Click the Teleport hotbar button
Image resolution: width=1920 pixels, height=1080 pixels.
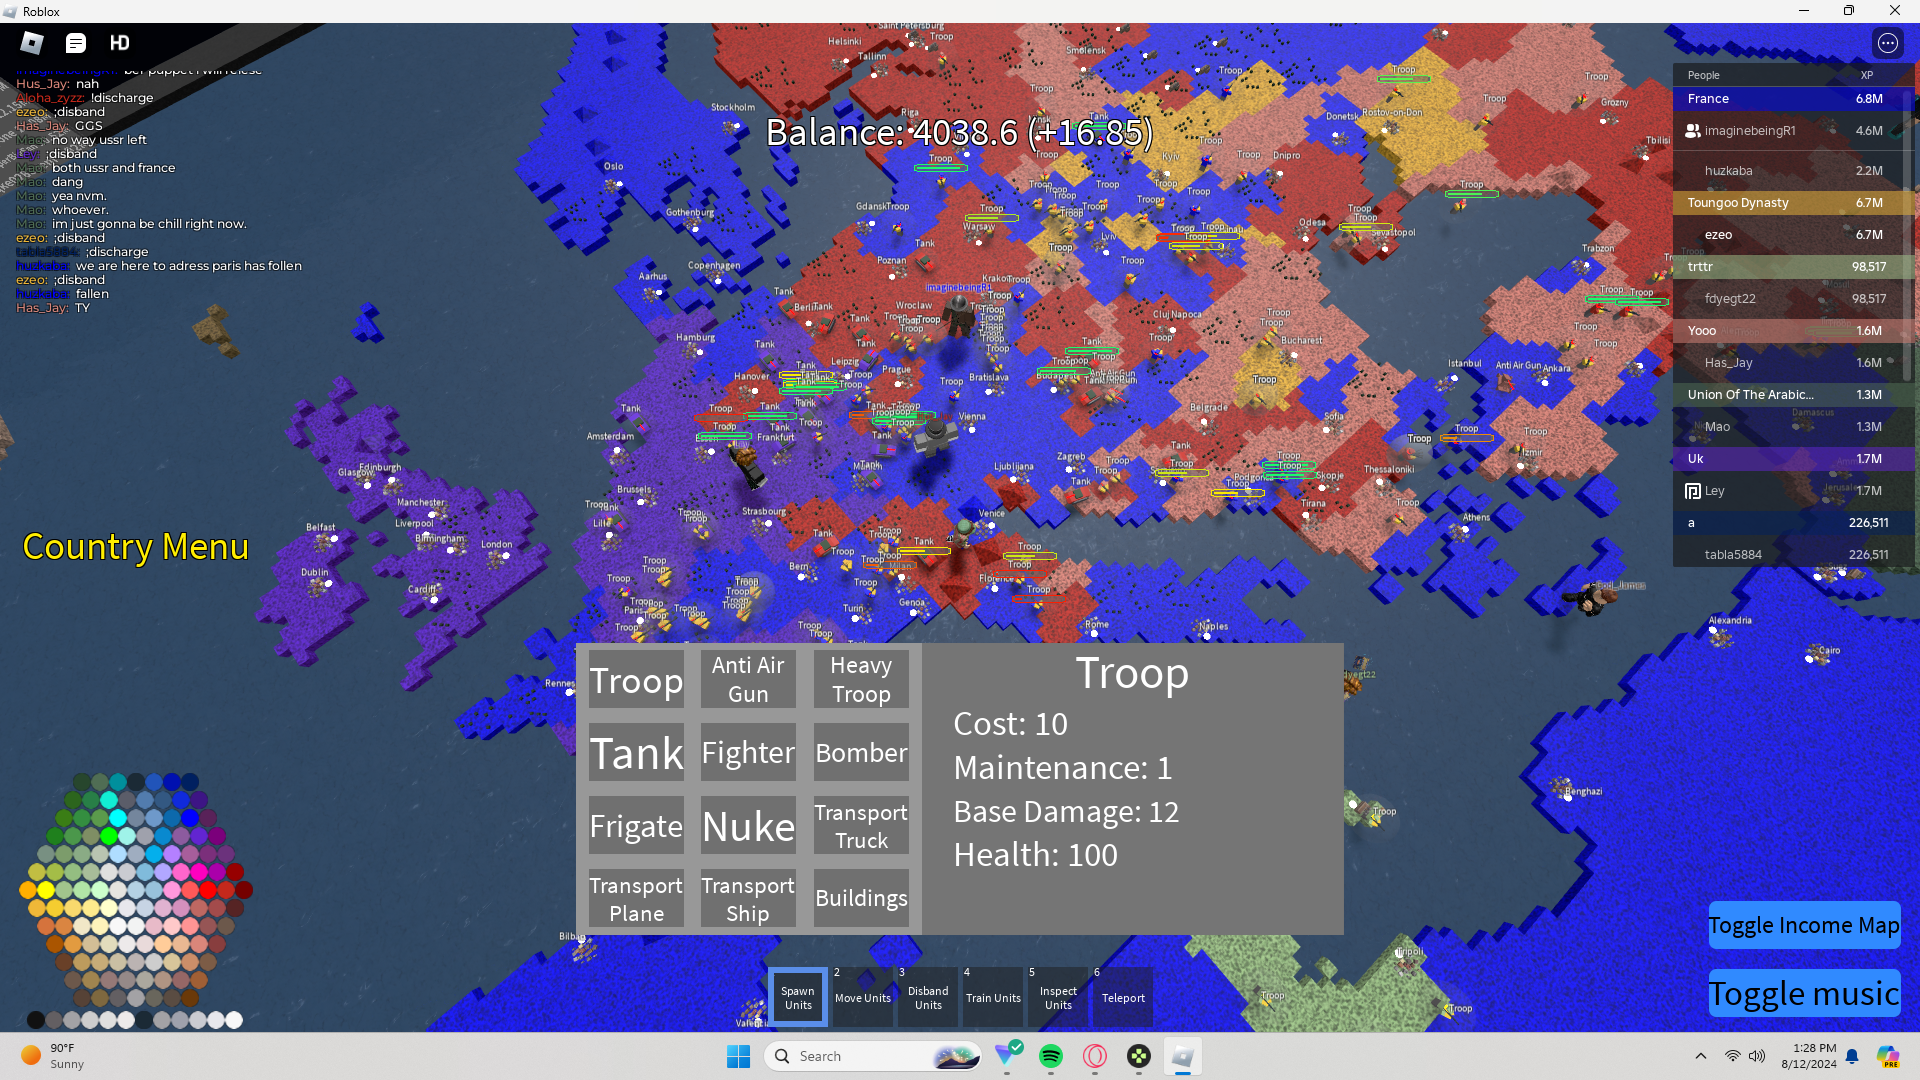(x=1123, y=998)
